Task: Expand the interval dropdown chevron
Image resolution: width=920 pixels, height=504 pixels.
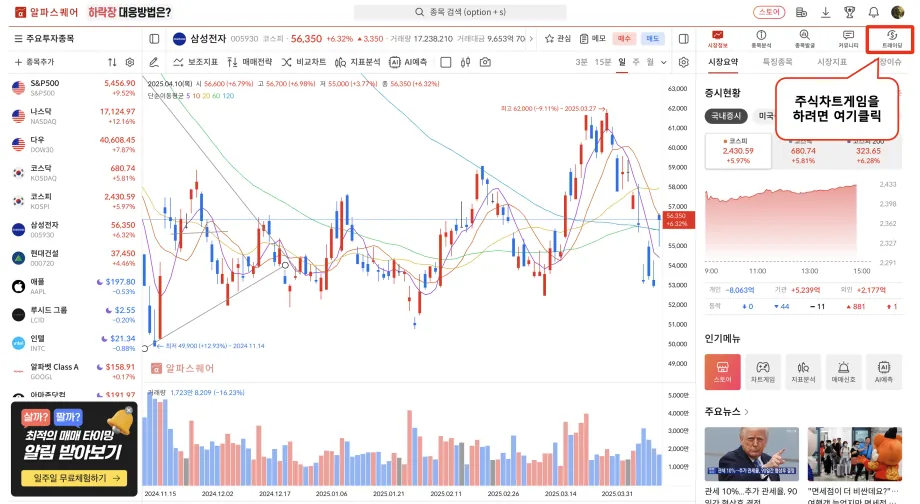Action: pos(664,62)
